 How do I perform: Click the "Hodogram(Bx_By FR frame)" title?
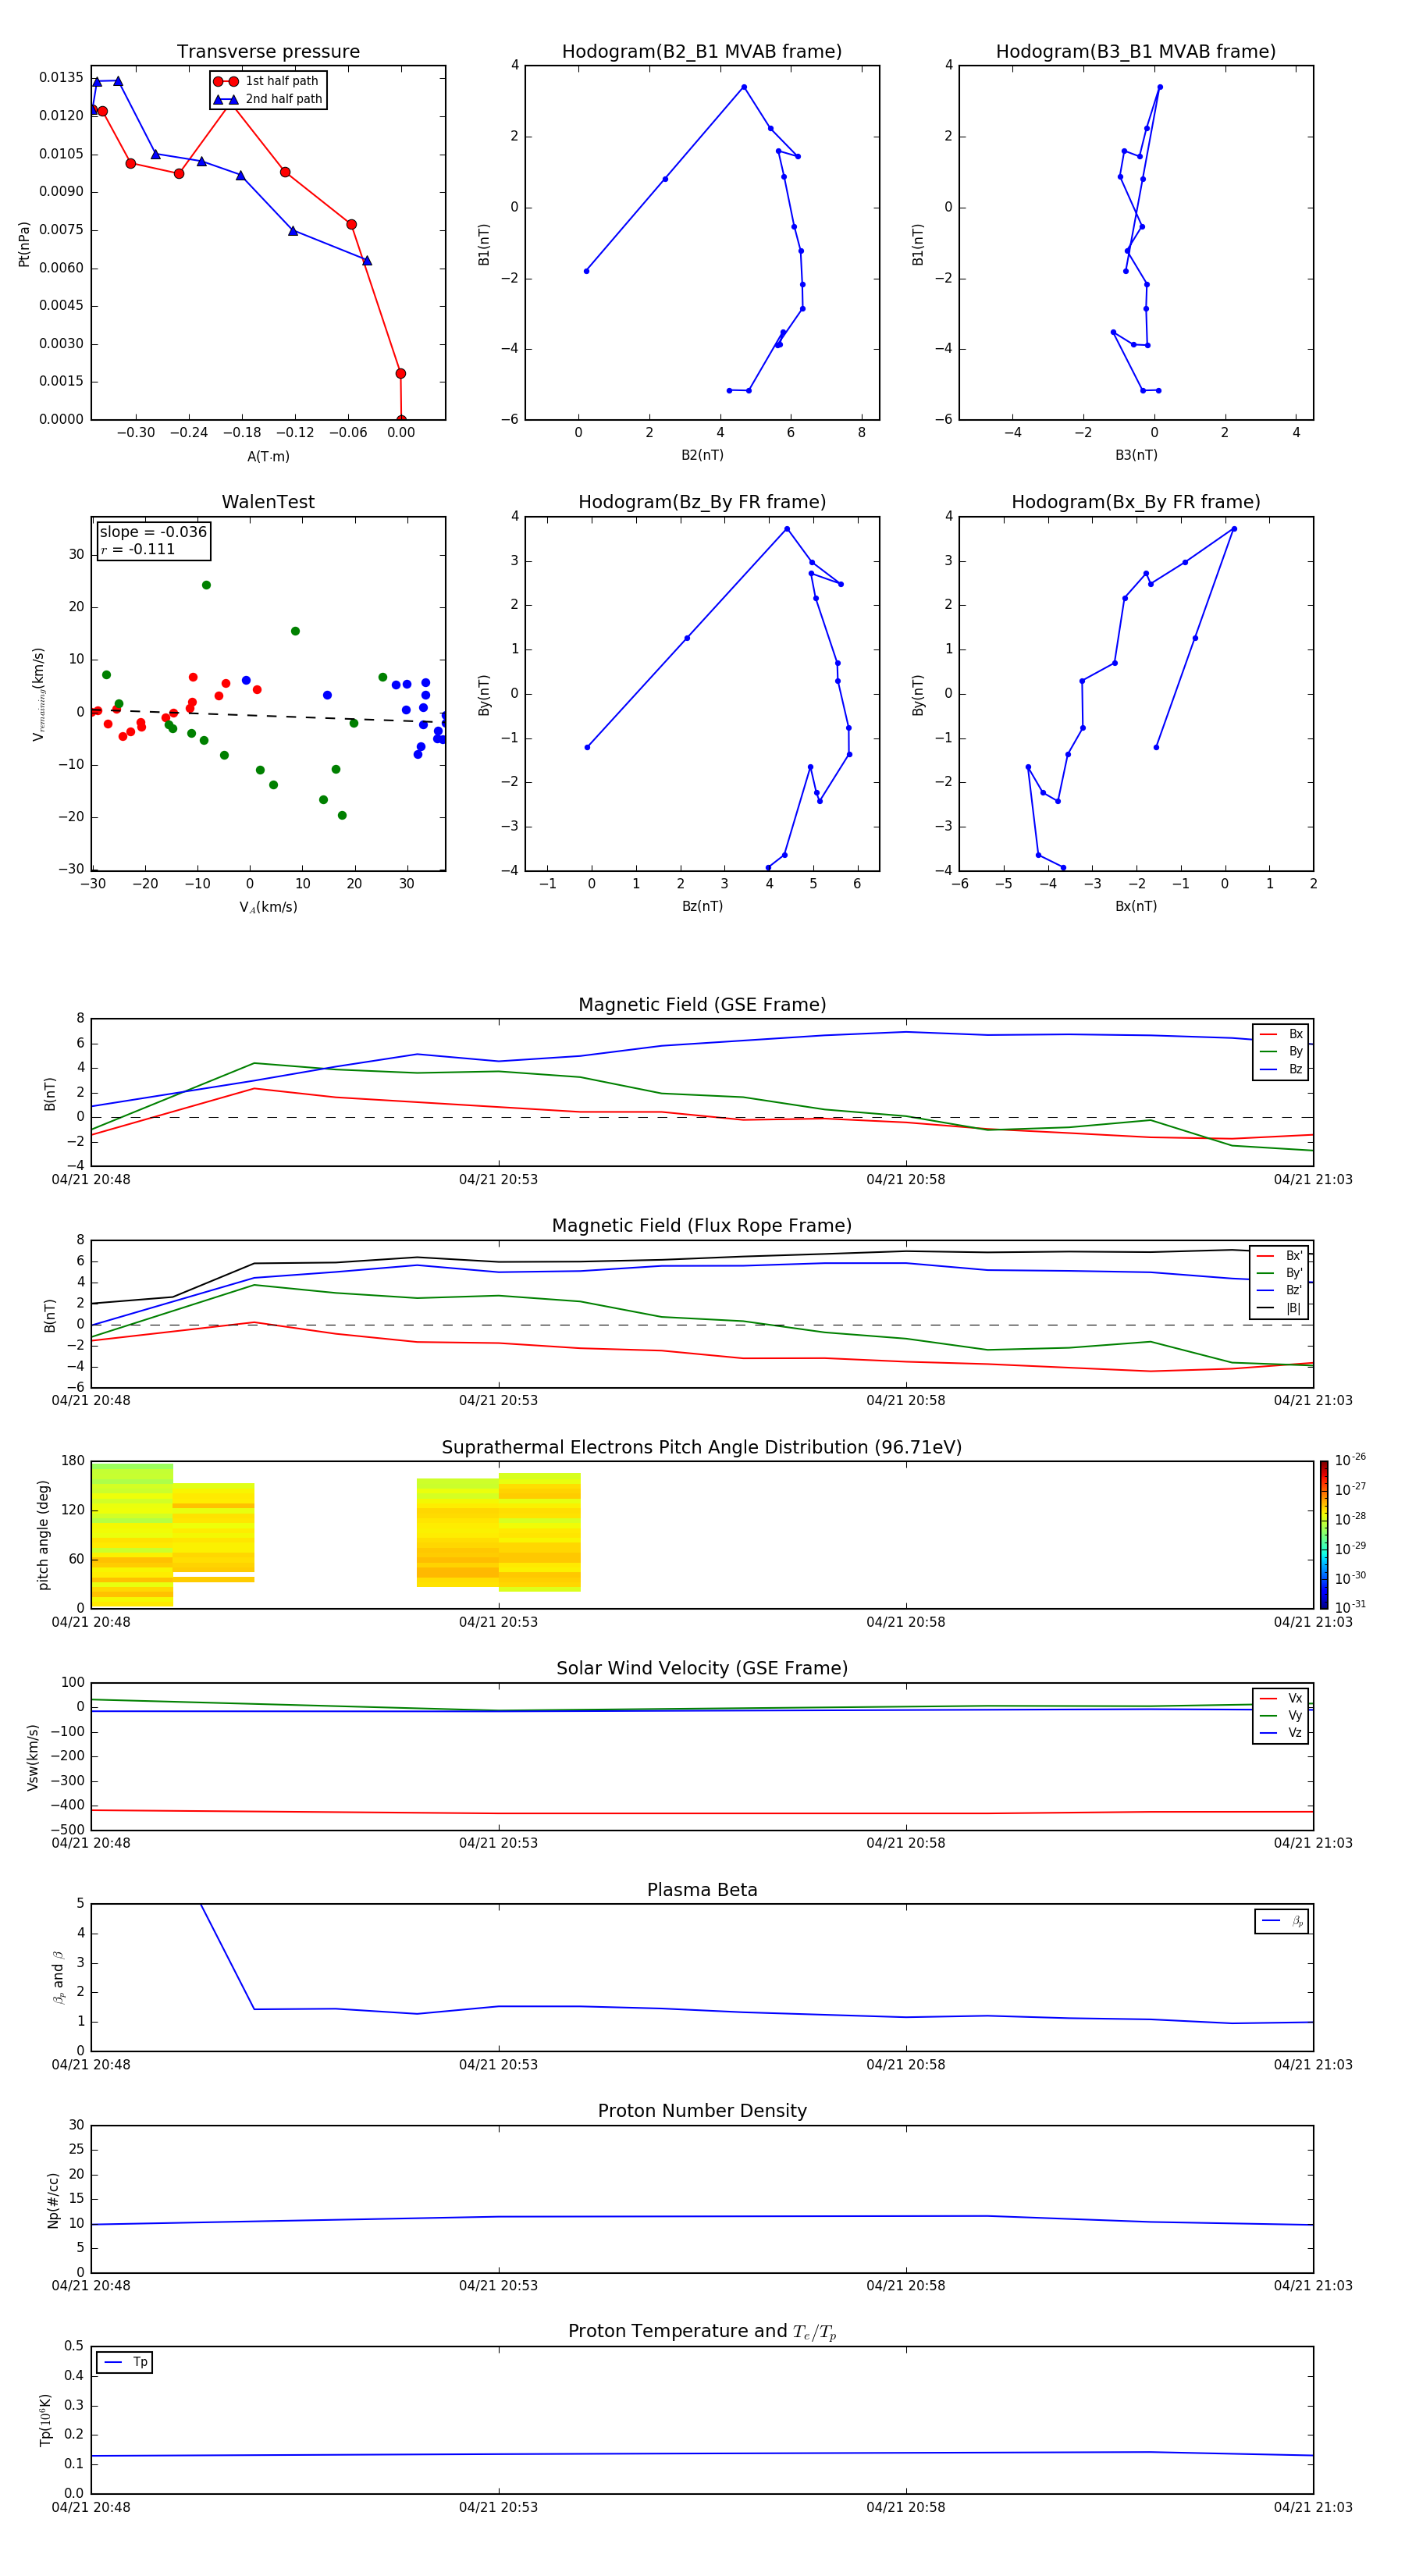1136,502
